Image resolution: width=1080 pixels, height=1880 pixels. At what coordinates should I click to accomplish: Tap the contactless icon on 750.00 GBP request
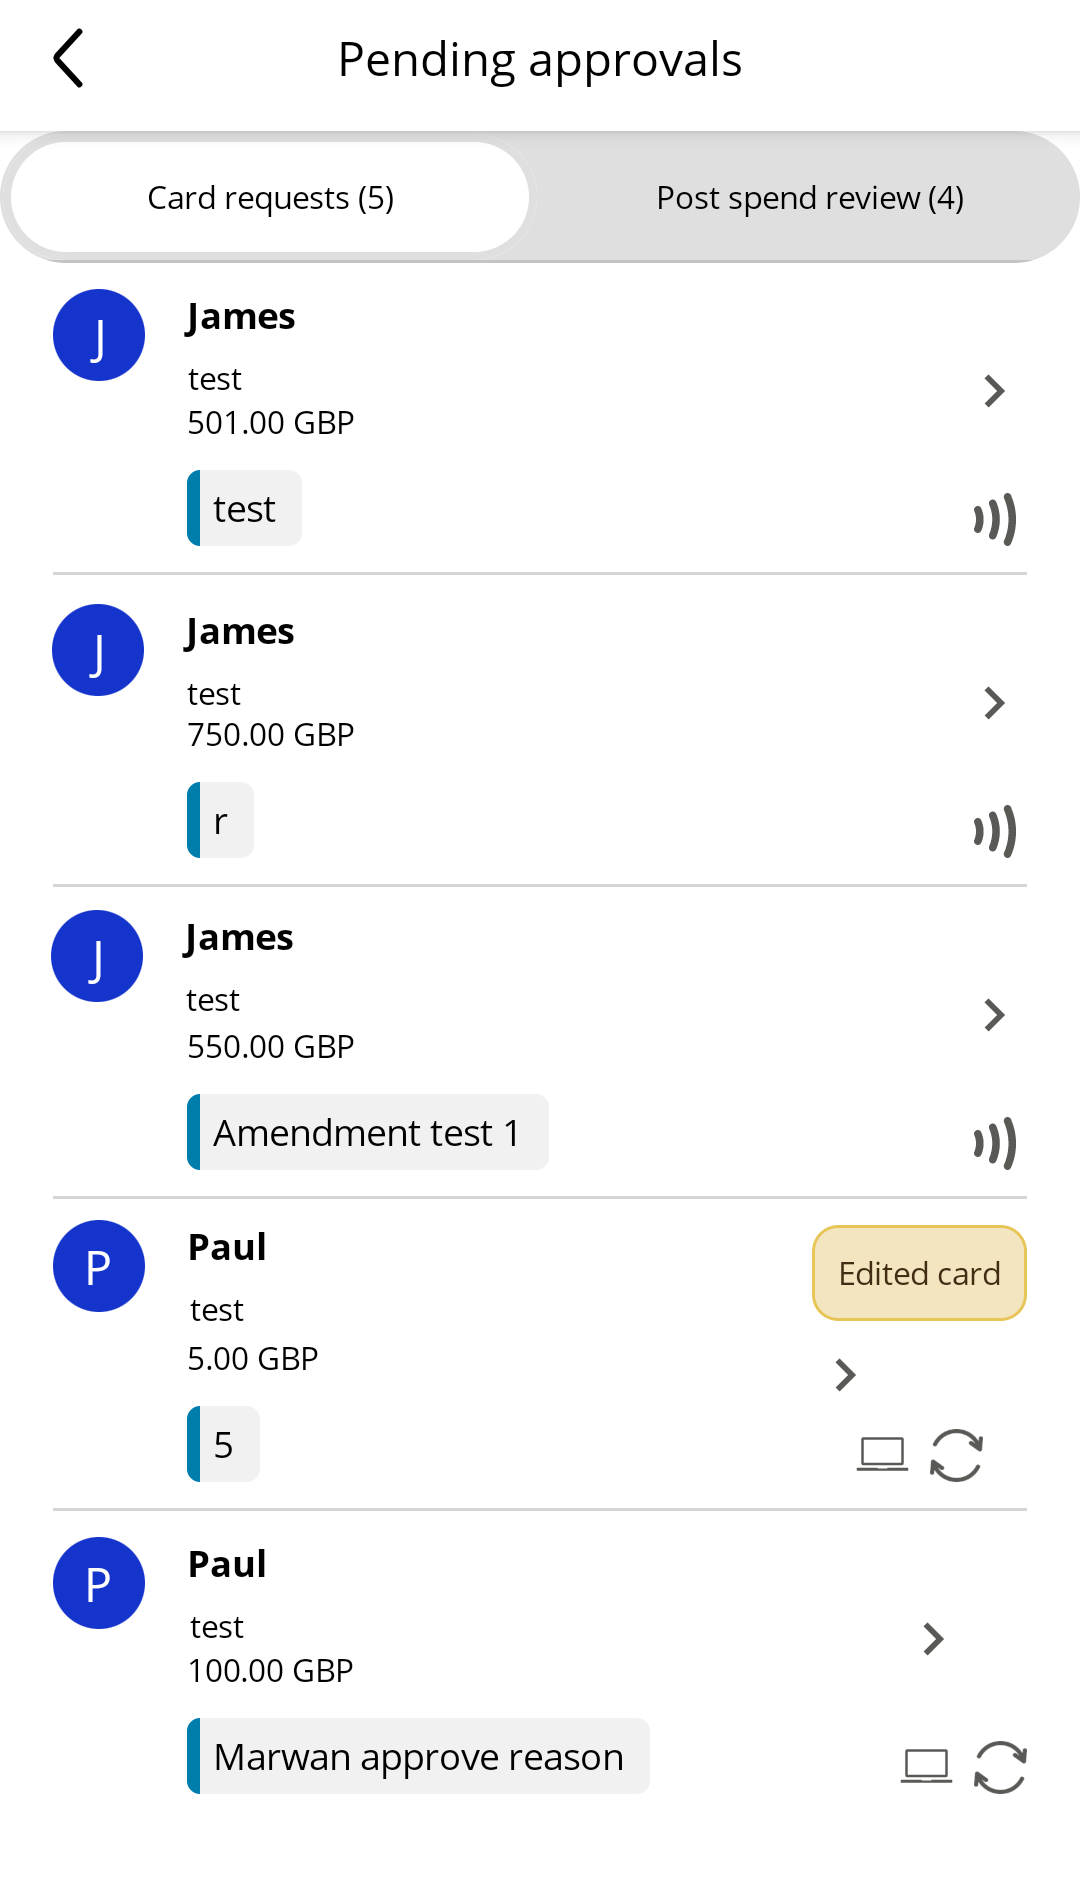[x=995, y=831]
